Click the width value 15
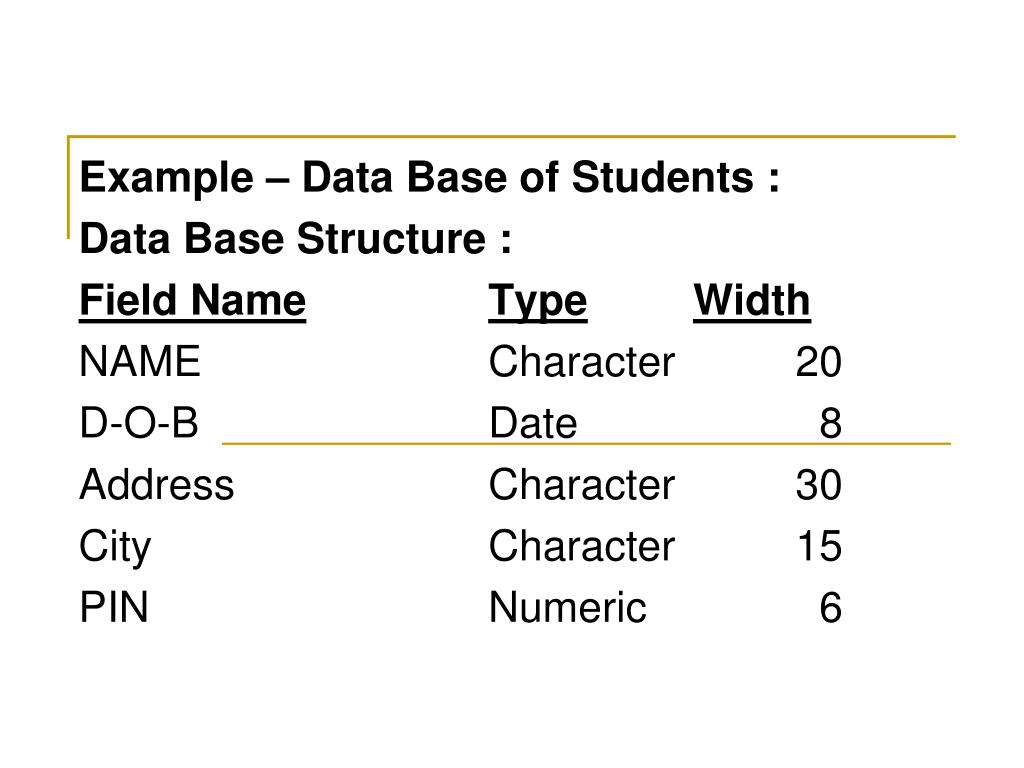Screen dimensions: 1024x768 point(820,546)
